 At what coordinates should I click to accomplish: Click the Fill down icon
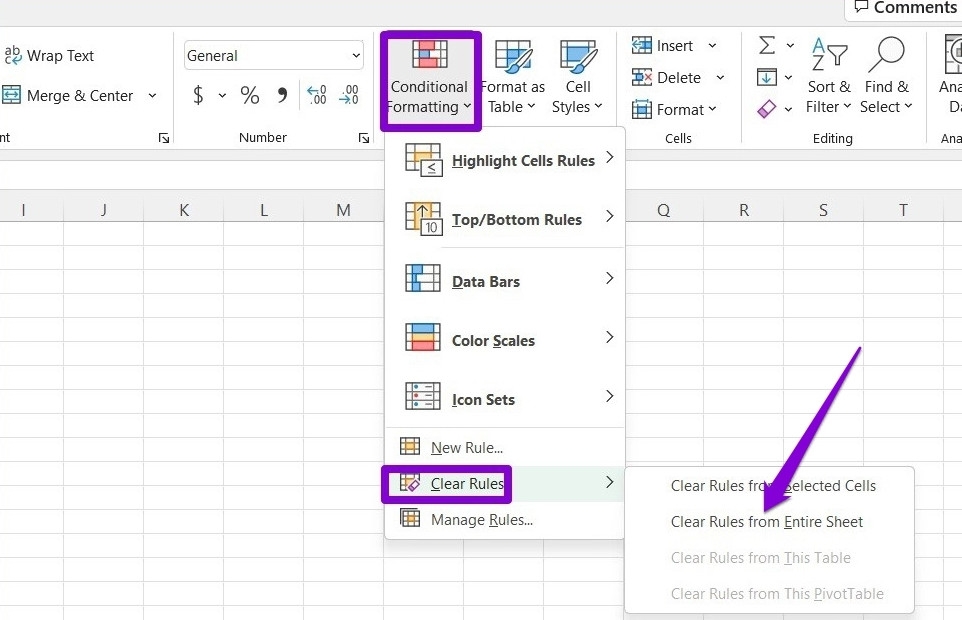[x=766, y=77]
